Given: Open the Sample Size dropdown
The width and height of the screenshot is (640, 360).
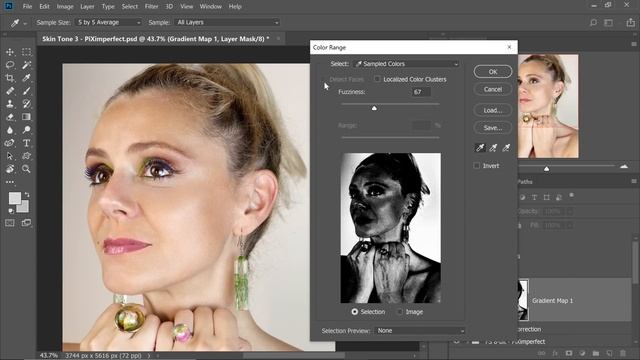Looking at the screenshot, I should click(x=109, y=22).
